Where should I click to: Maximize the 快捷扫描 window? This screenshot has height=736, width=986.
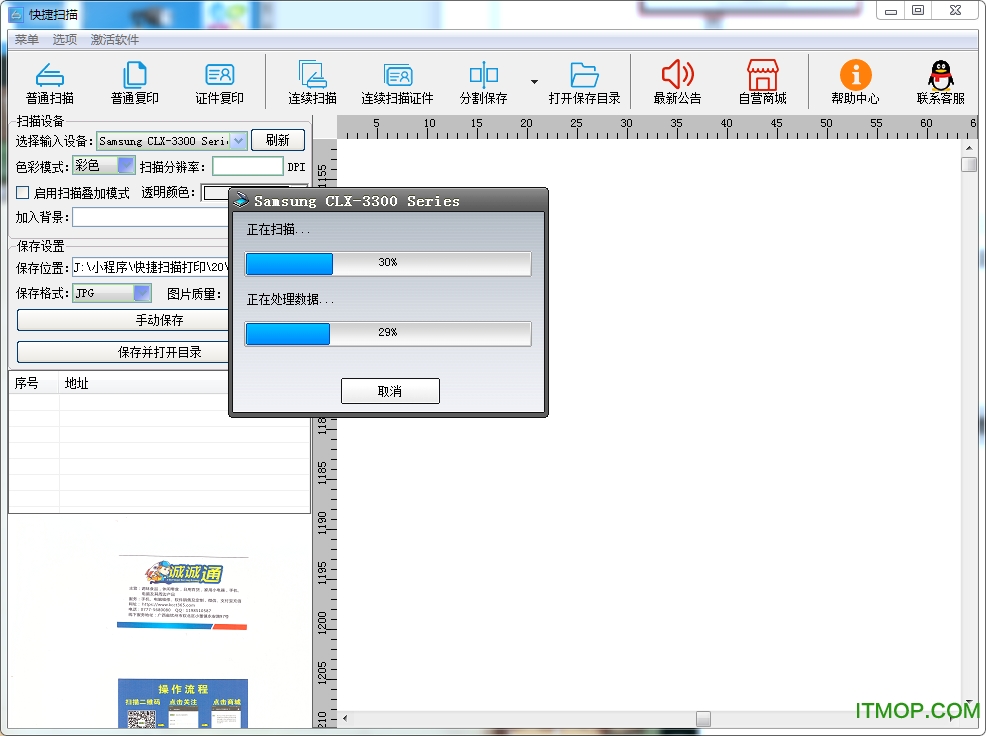point(918,11)
